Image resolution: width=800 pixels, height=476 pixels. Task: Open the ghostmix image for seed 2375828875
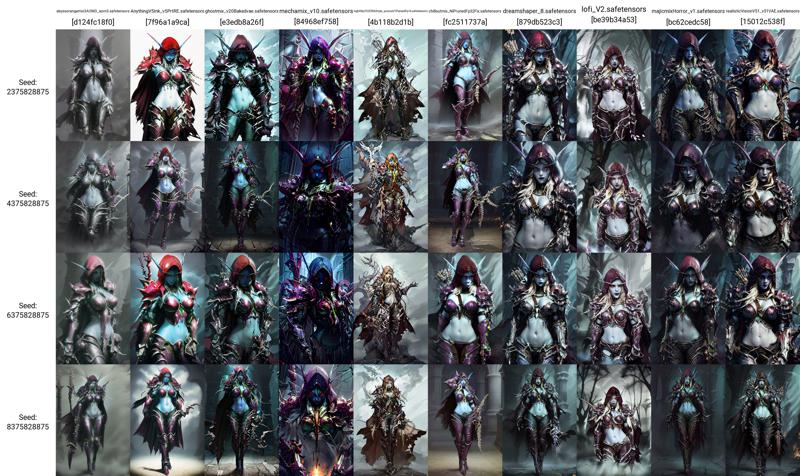coord(242,85)
